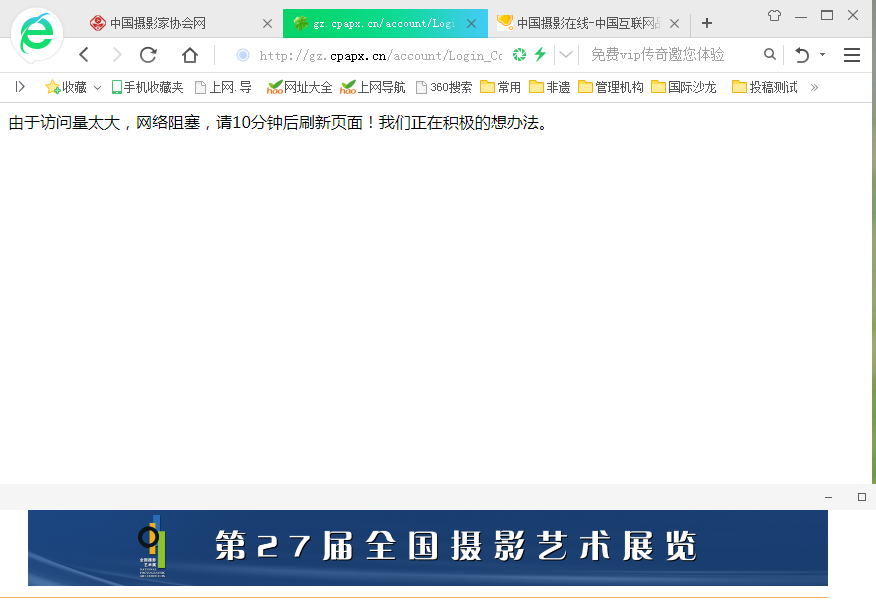Reload the current page
876x602 pixels.
(x=148, y=55)
